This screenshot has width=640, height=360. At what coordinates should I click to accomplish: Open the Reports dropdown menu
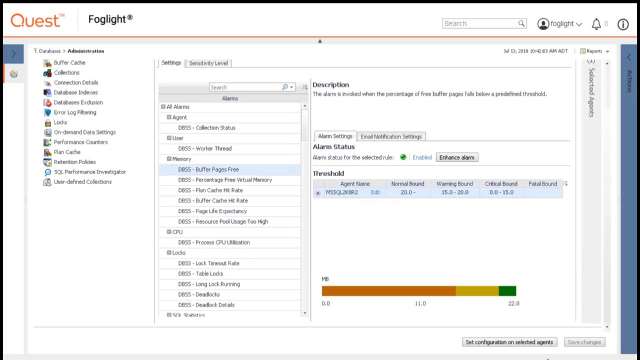595,51
